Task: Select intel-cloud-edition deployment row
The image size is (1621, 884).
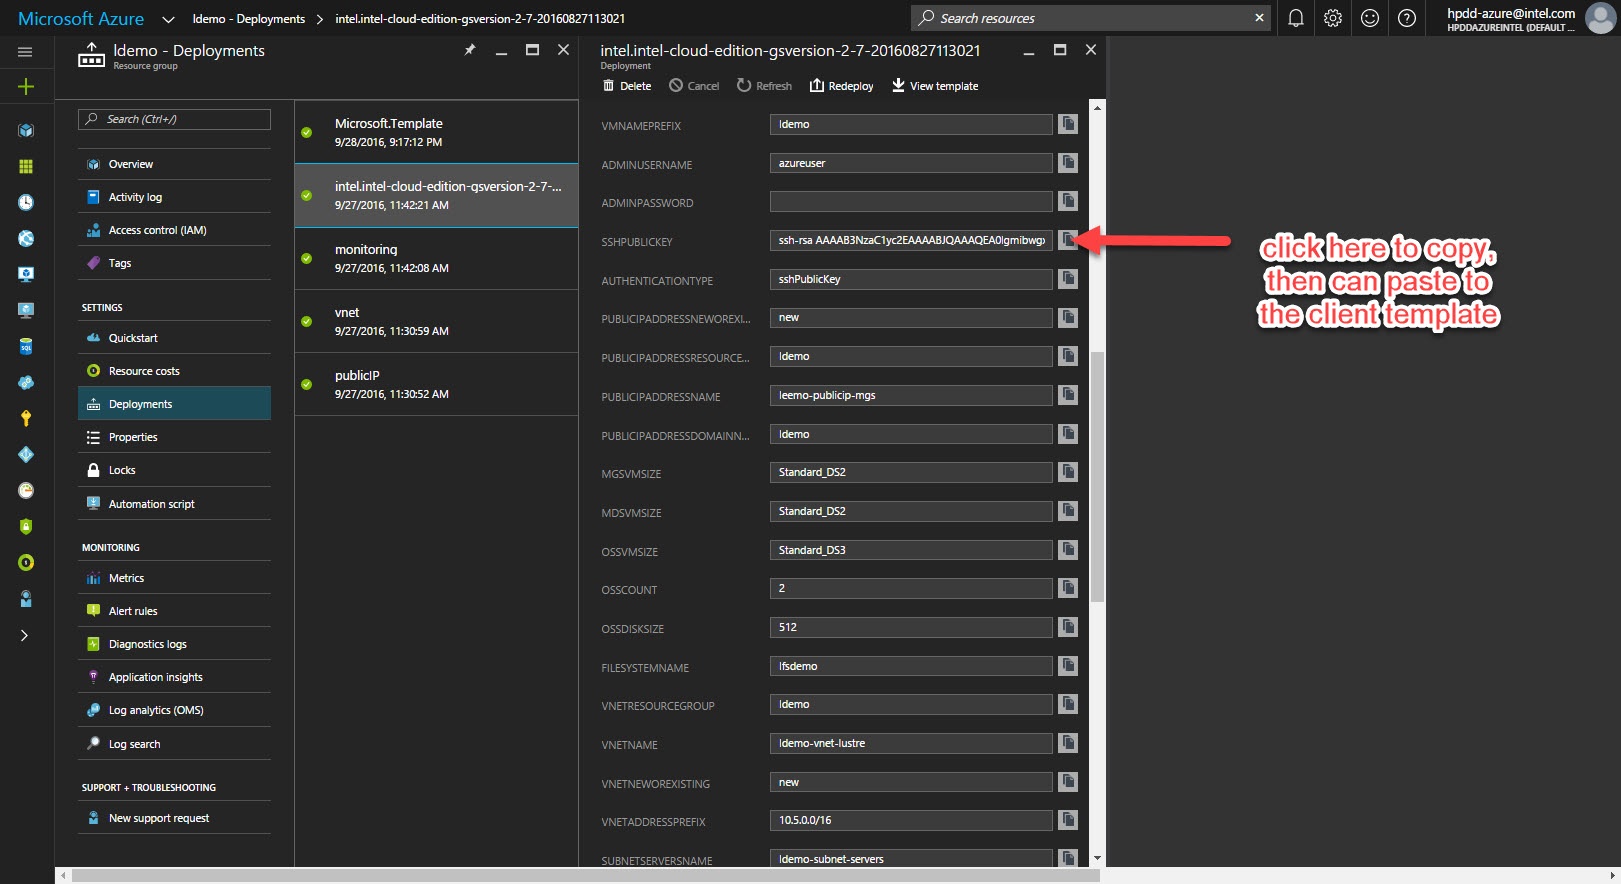Action: pos(436,195)
